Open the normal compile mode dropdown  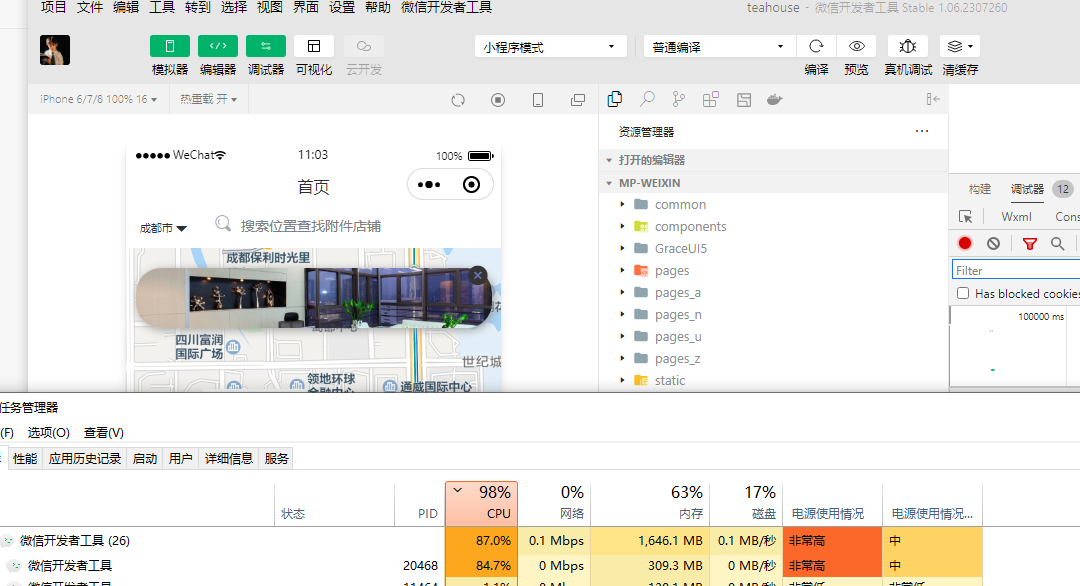(720, 47)
